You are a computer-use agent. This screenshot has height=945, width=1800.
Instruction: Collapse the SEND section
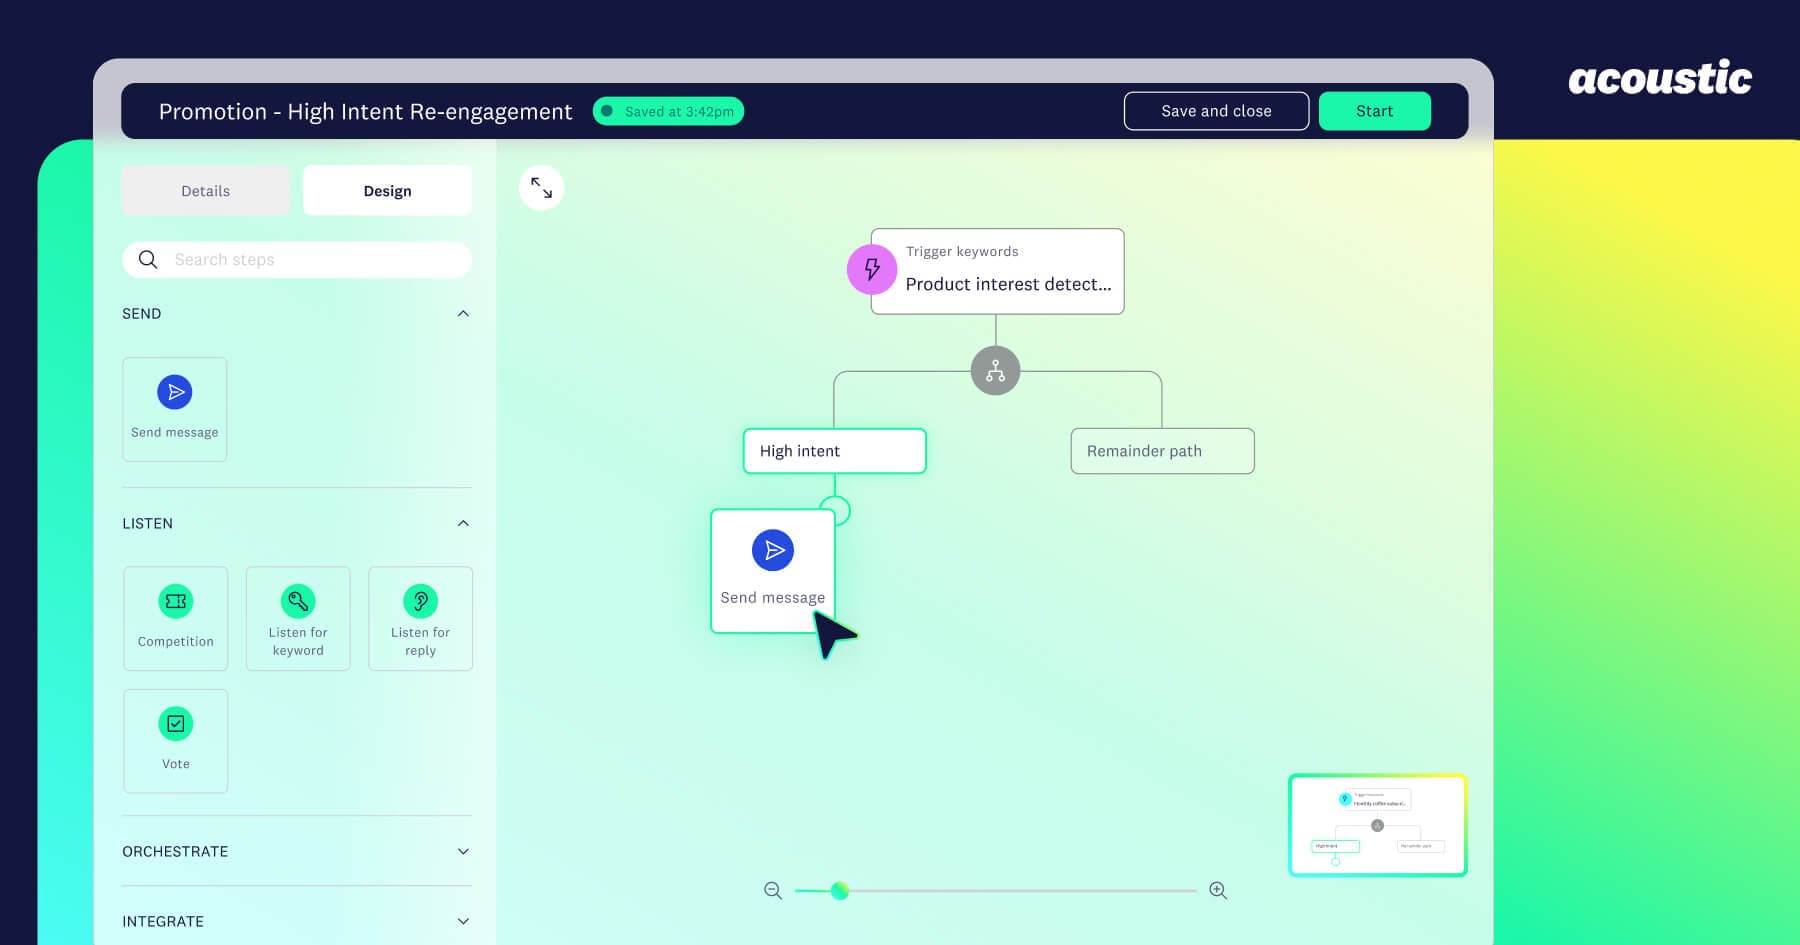pos(463,314)
